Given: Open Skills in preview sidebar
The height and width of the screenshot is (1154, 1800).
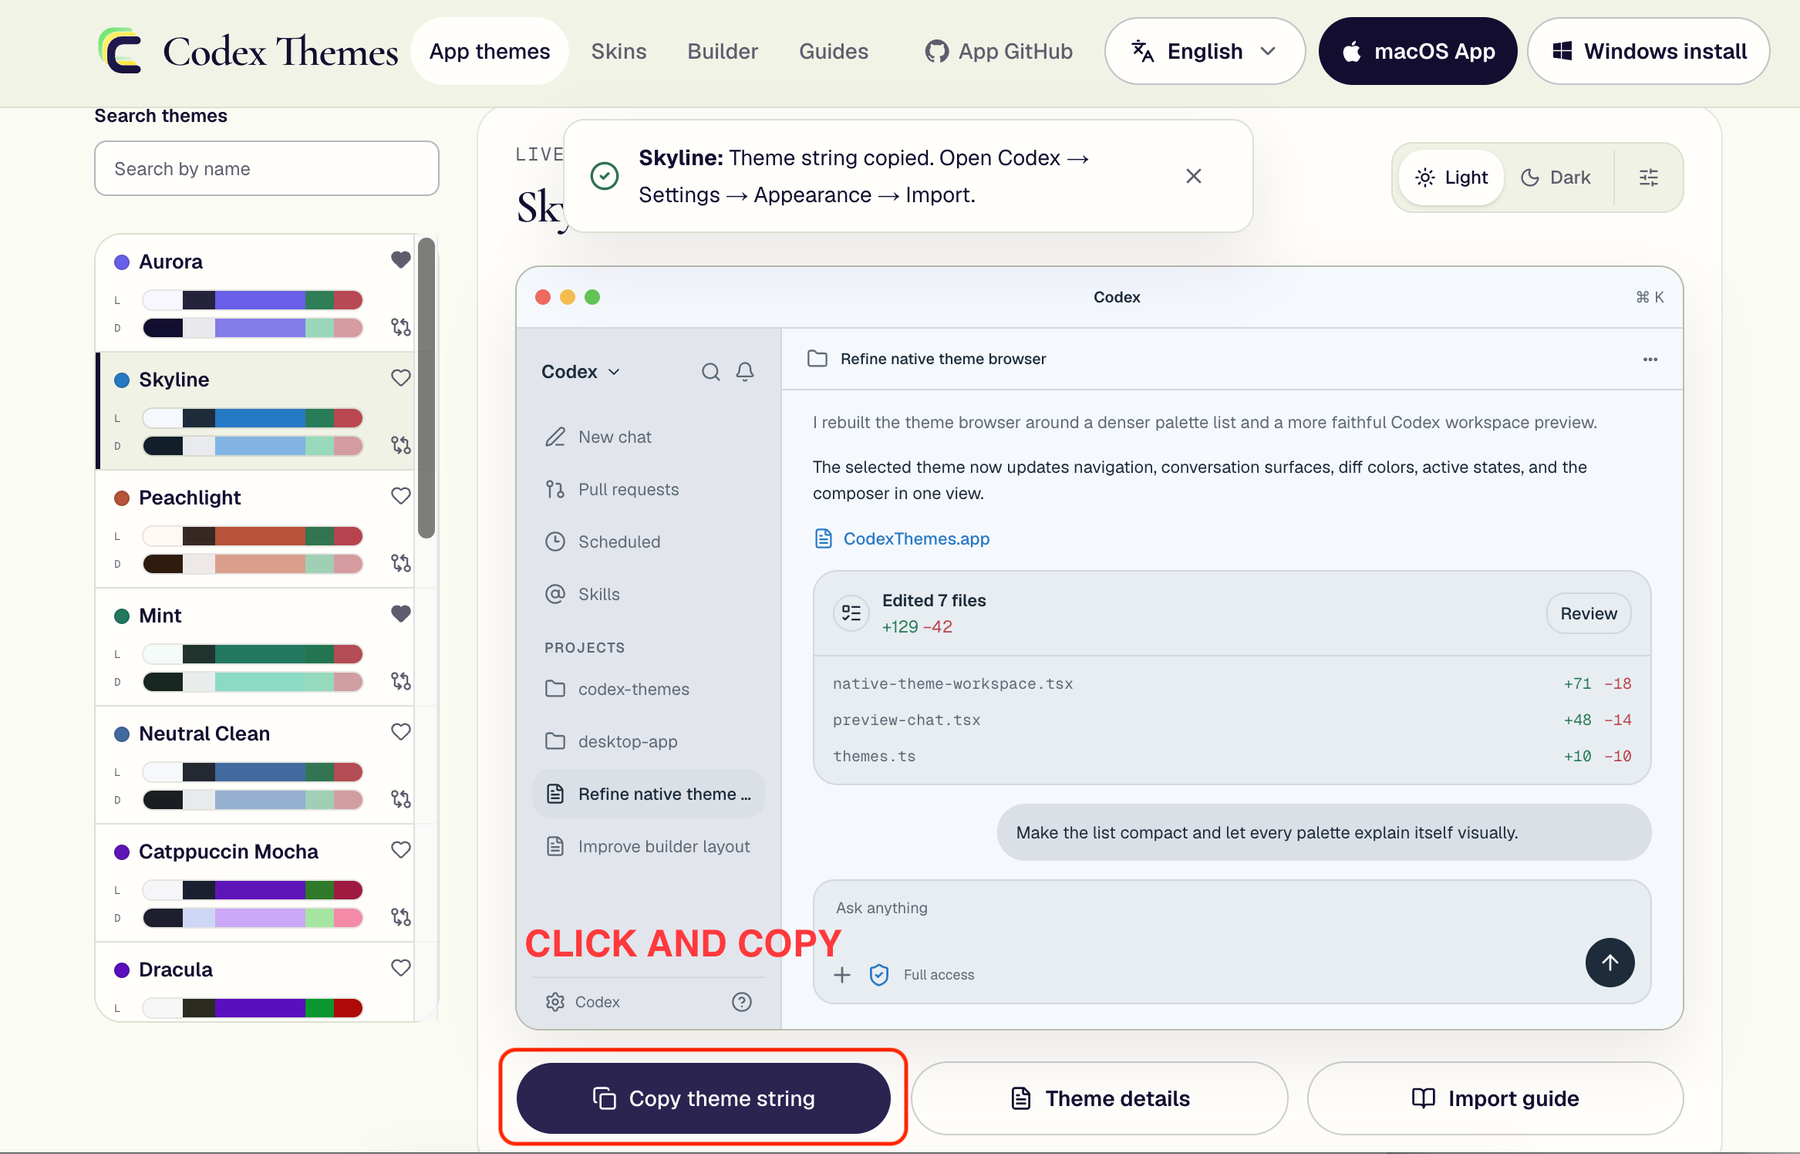Looking at the screenshot, I should (x=649, y=594).
